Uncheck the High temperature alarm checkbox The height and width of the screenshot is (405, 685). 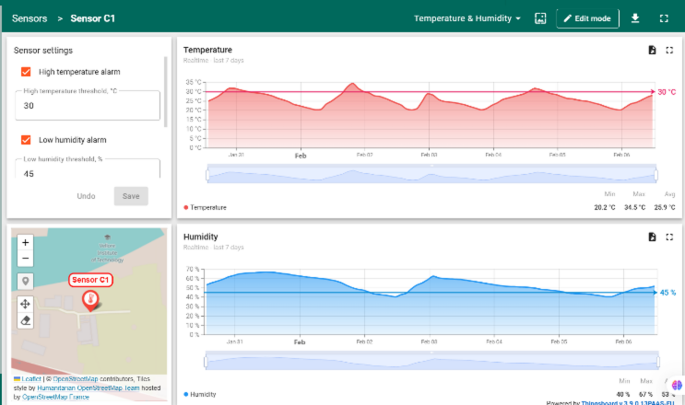[26, 72]
